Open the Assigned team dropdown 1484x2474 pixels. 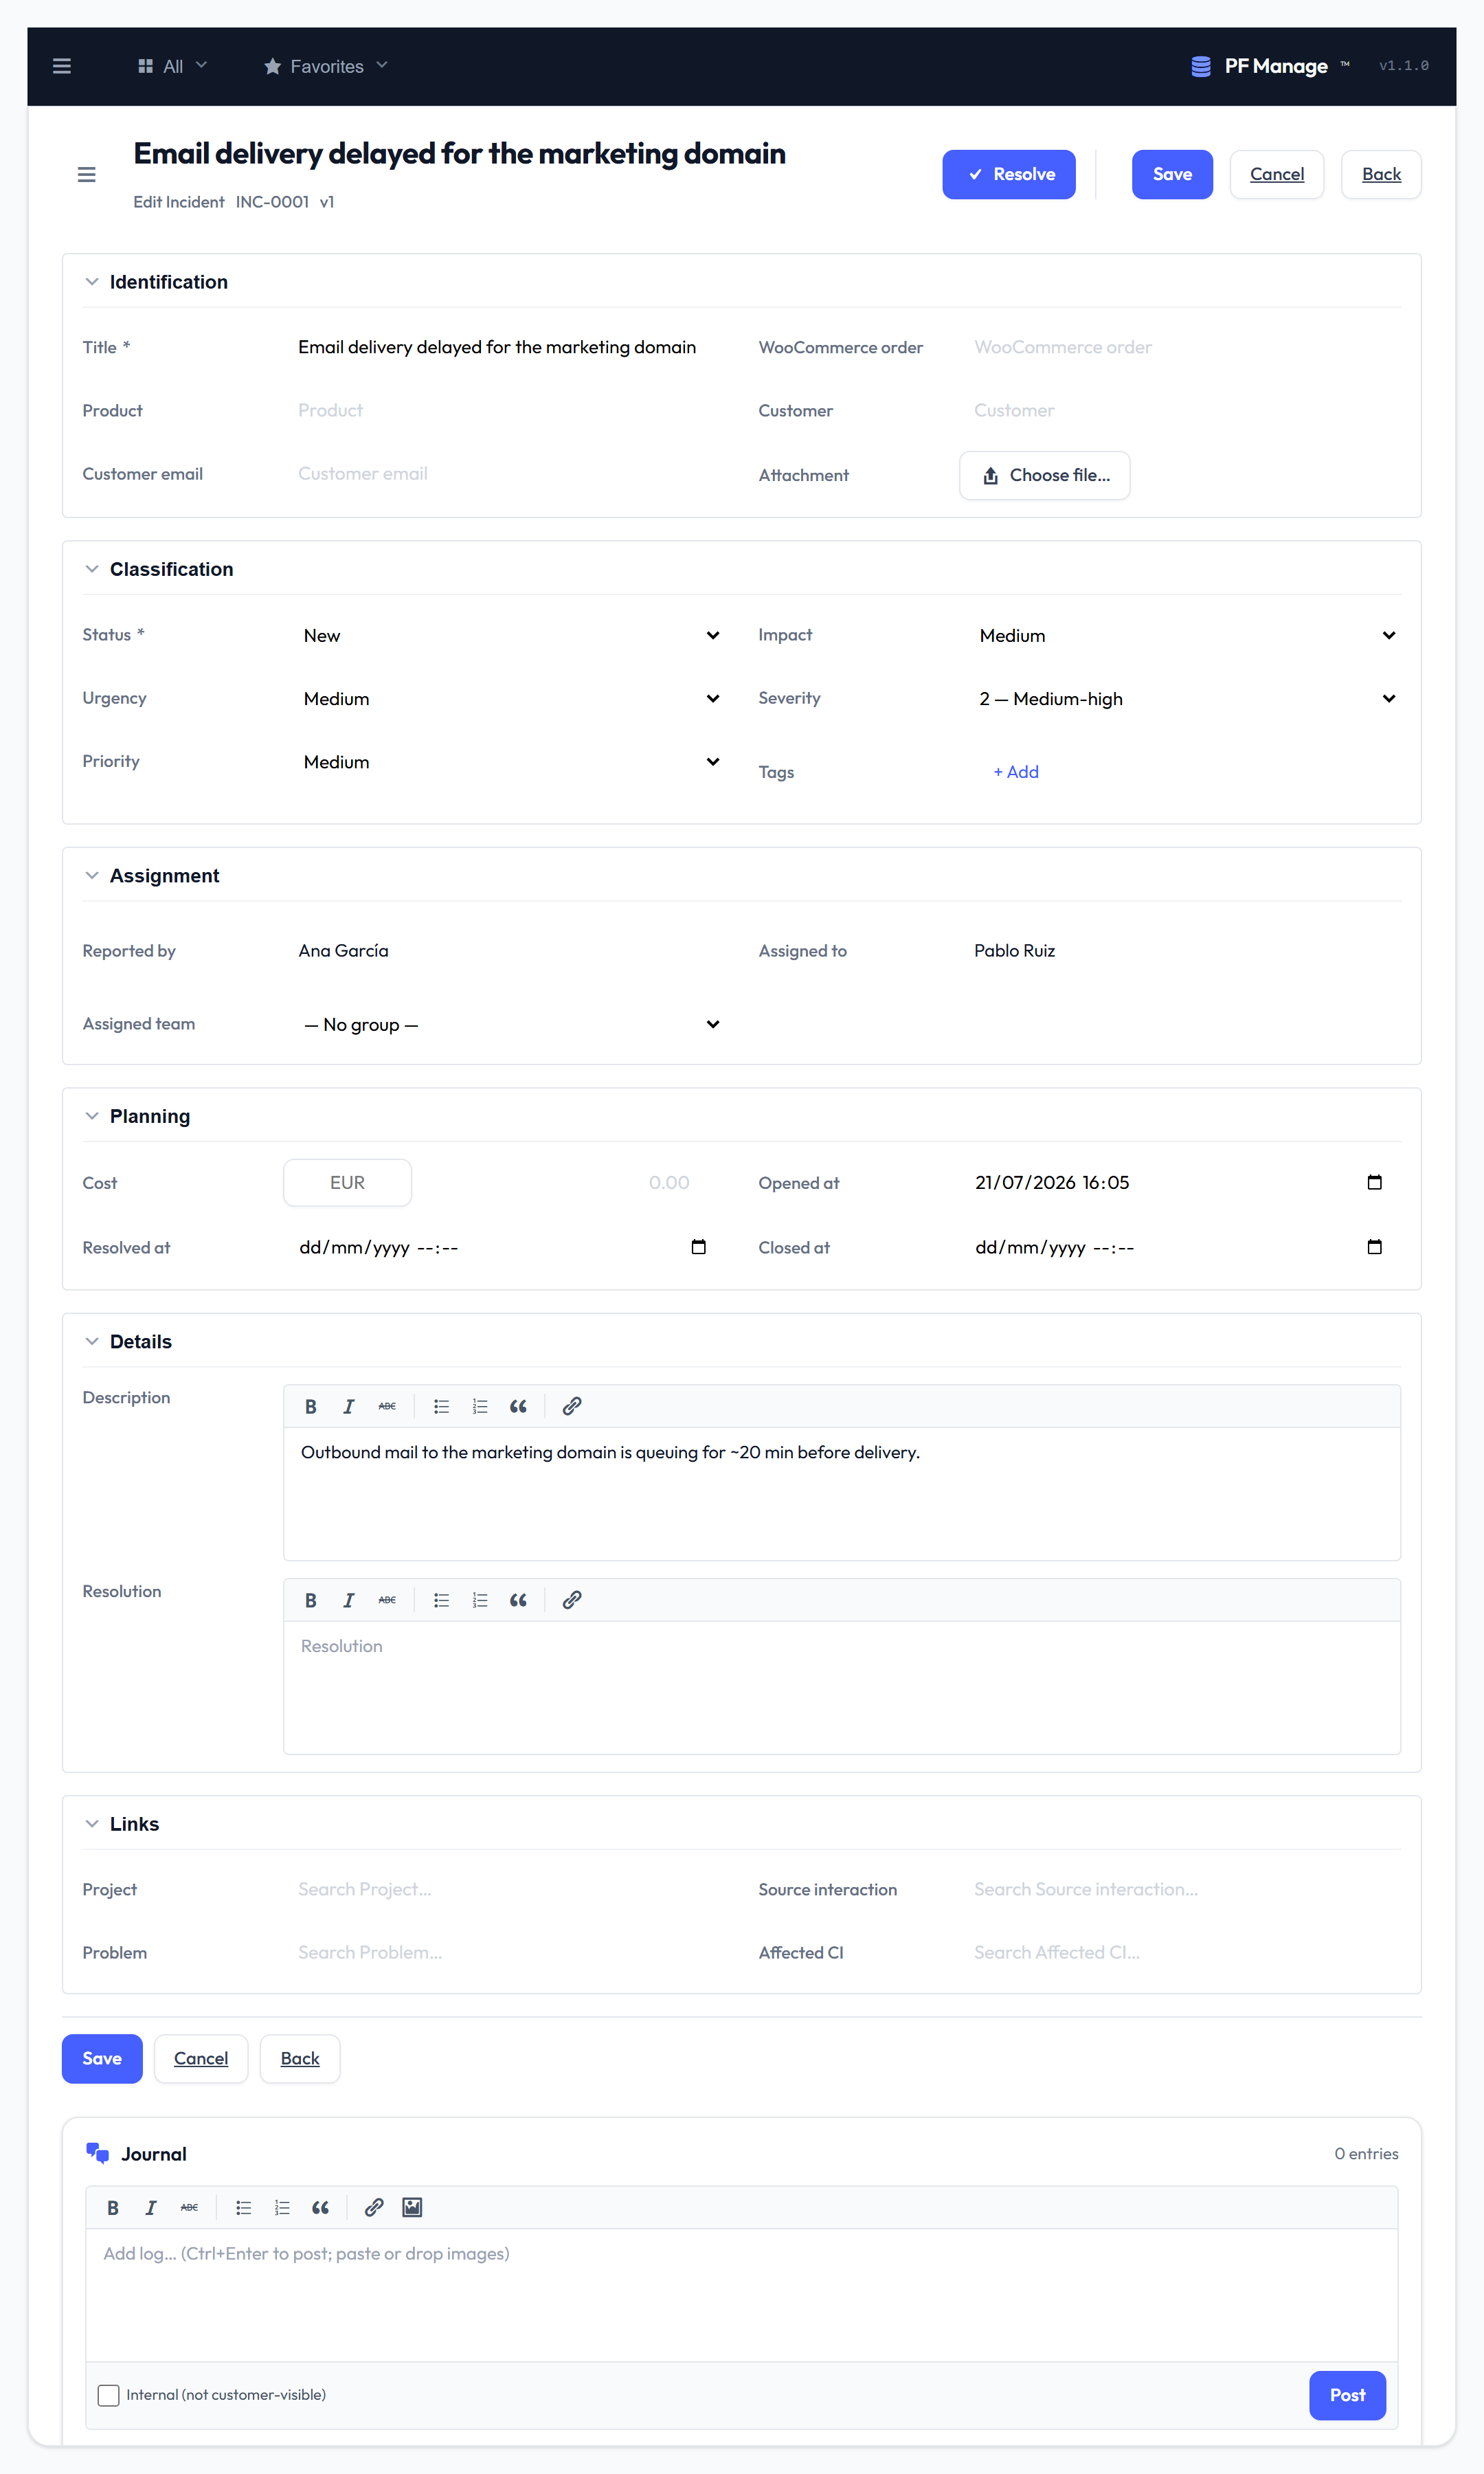[x=511, y=1024]
